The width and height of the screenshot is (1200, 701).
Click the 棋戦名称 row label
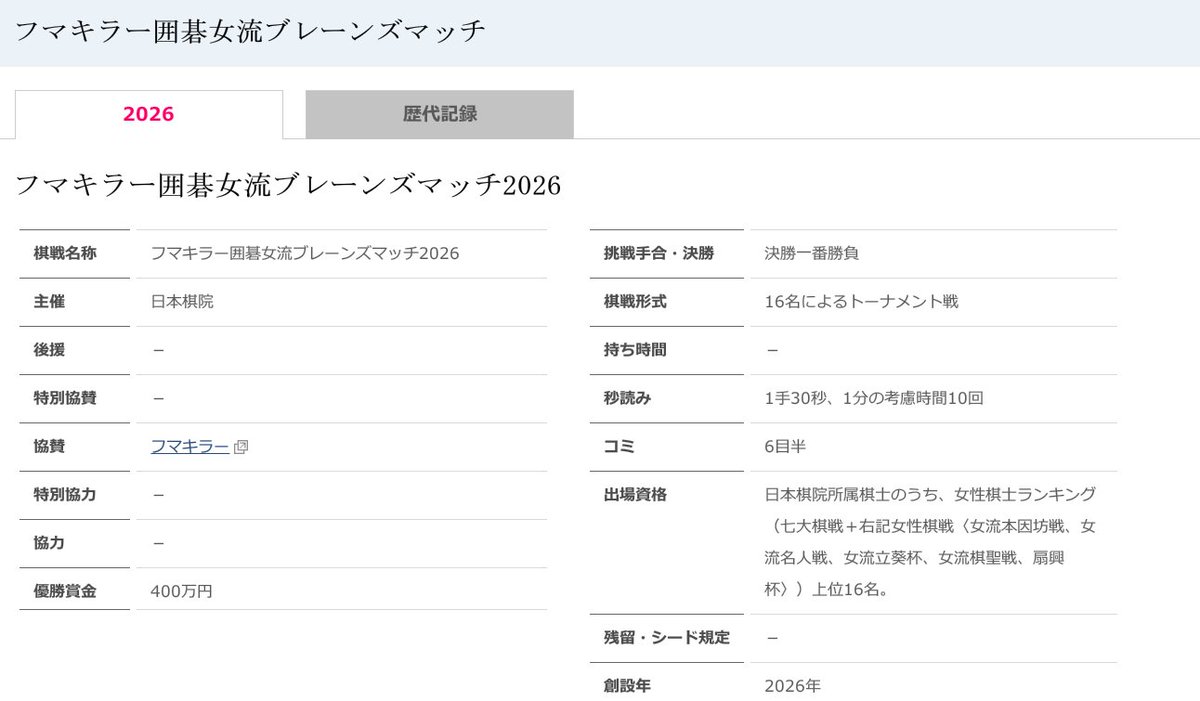[x=65, y=253]
